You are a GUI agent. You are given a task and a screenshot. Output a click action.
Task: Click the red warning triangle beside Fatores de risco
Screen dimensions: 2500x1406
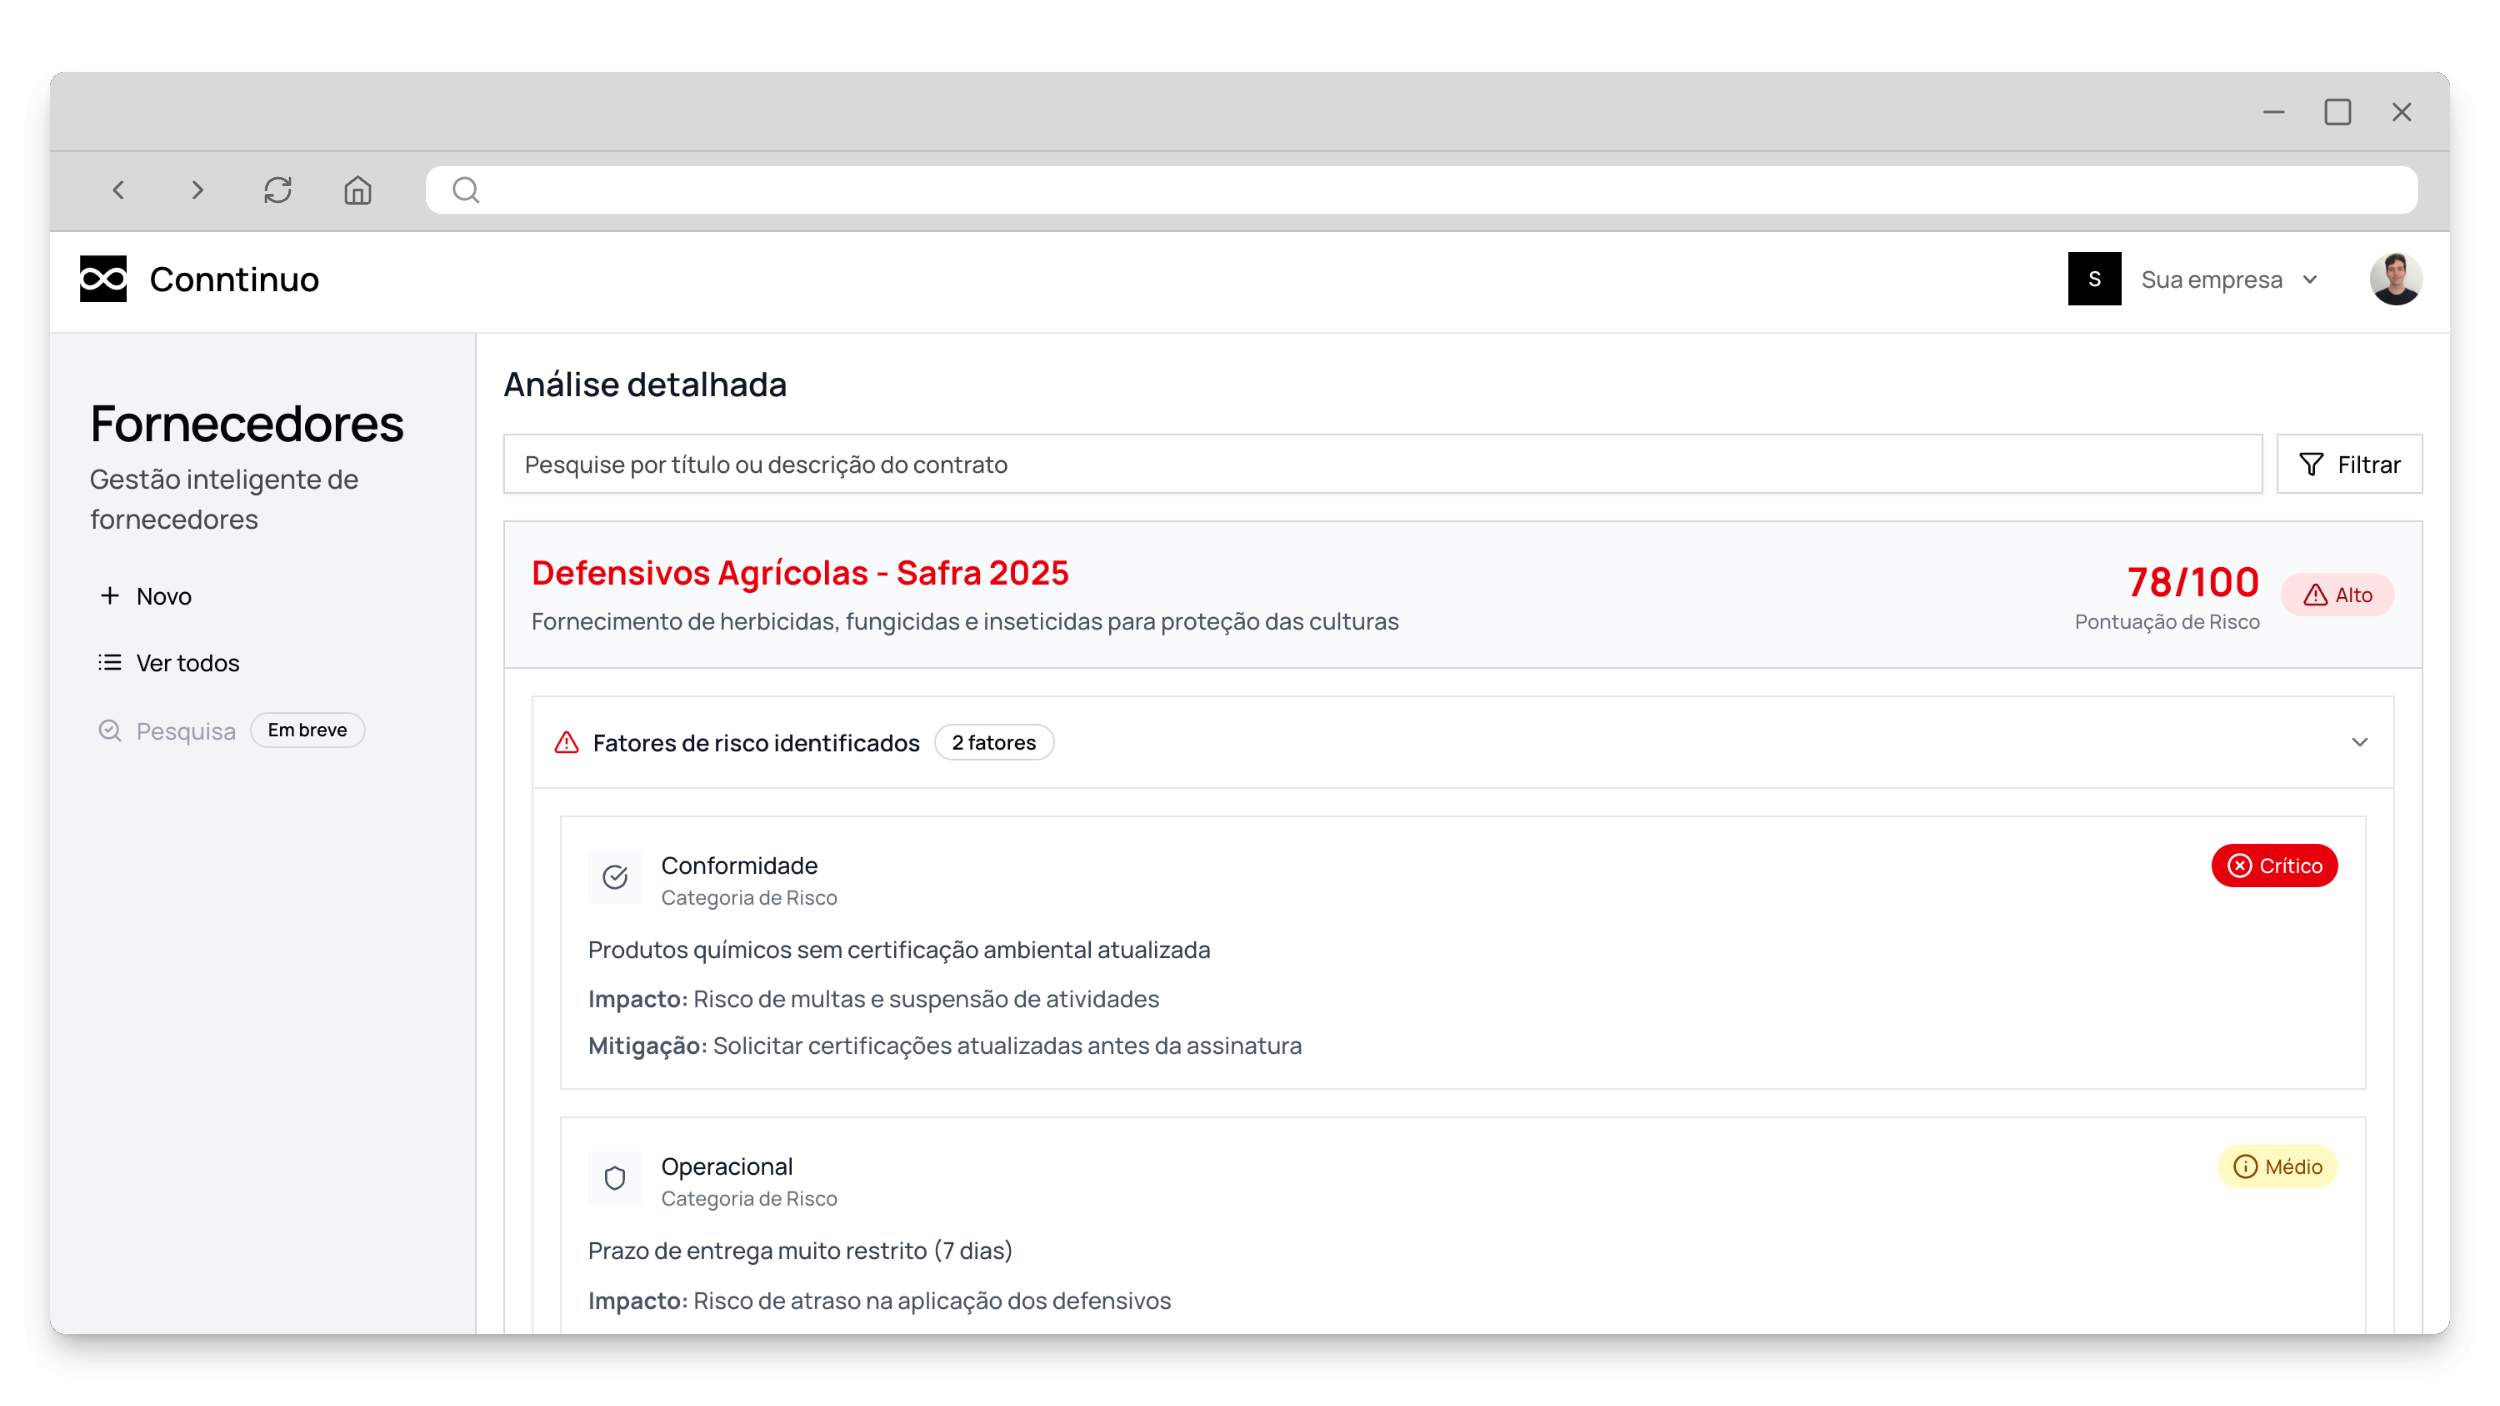pyautogui.click(x=567, y=743)
